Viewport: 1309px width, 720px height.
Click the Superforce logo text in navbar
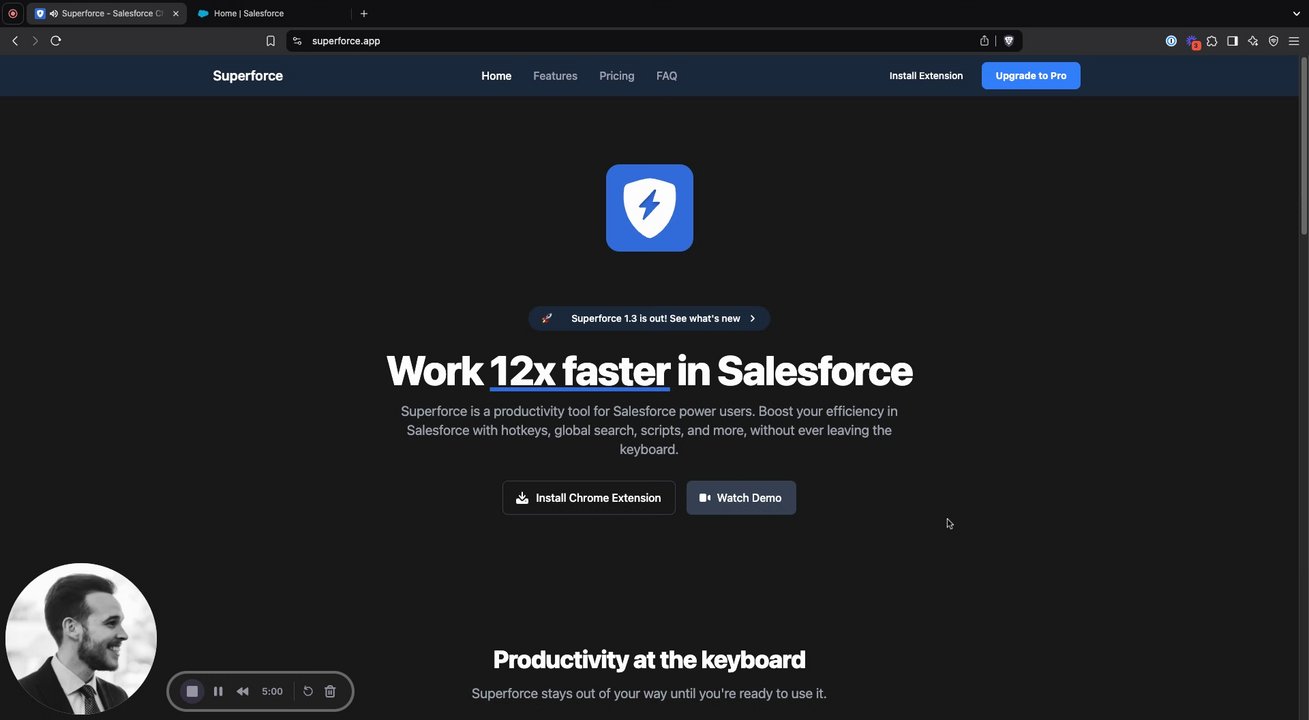(248, 76)
